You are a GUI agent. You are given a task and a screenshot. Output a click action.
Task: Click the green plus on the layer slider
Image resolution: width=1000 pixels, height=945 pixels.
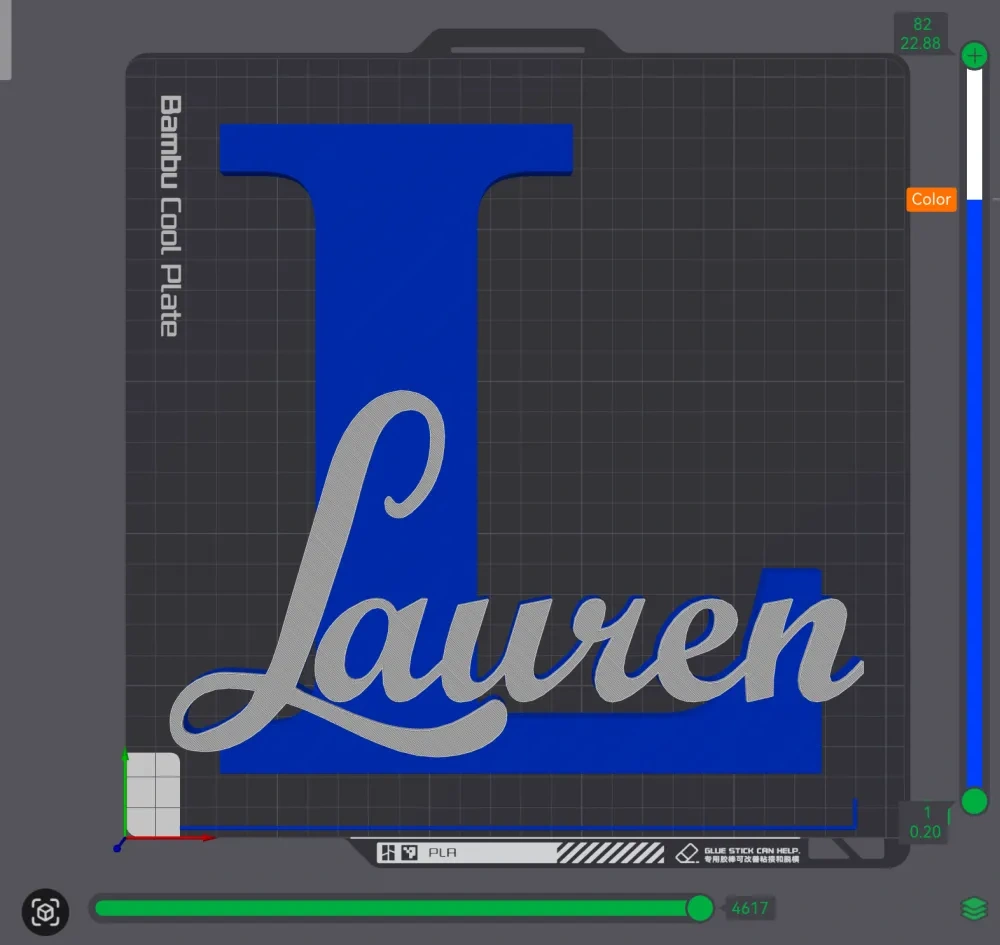click(974, 55)
